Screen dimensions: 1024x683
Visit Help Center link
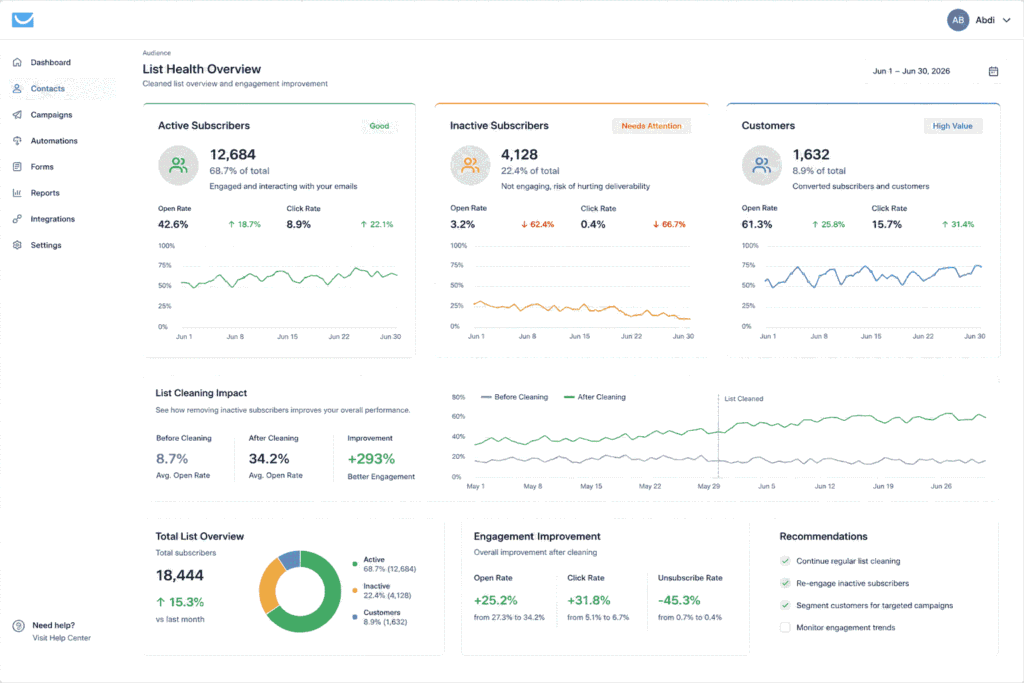(61, 638)
